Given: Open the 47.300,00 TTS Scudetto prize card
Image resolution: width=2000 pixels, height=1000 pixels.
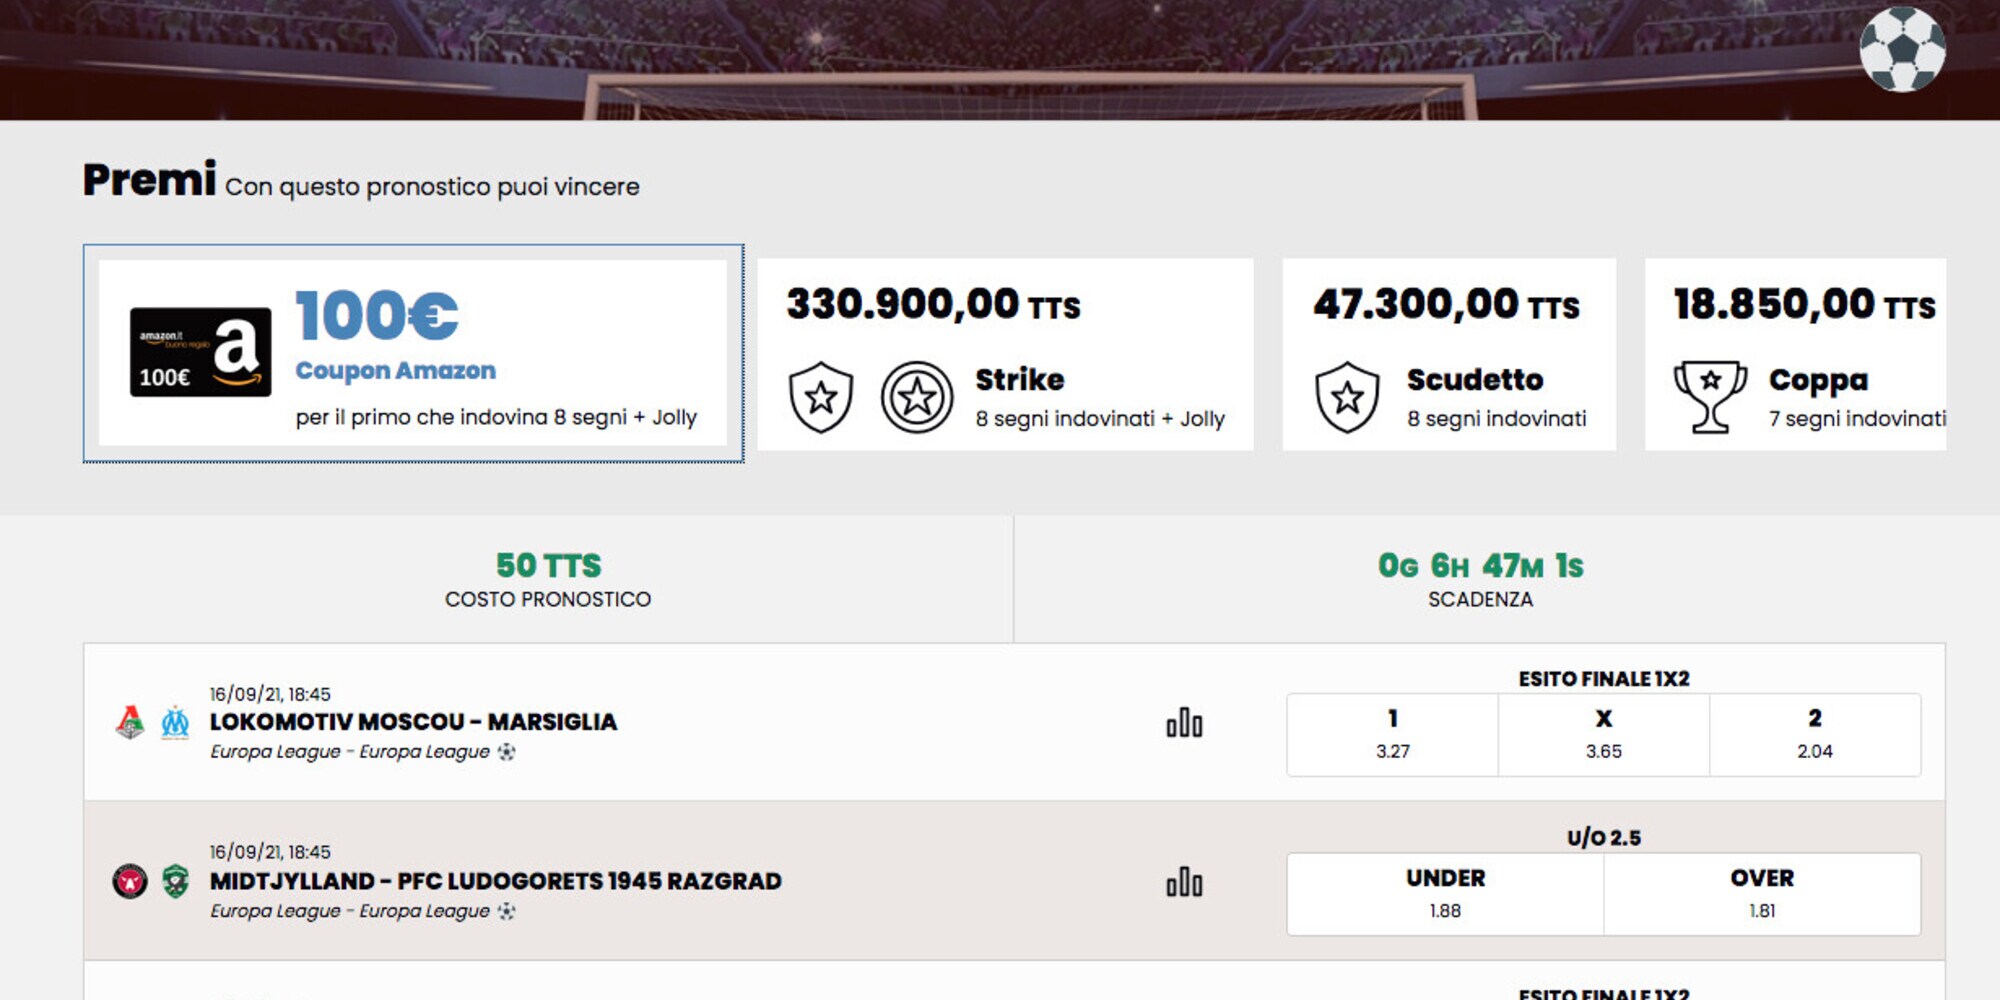Looking at the screenshot, I should [x=1449, y=354].
